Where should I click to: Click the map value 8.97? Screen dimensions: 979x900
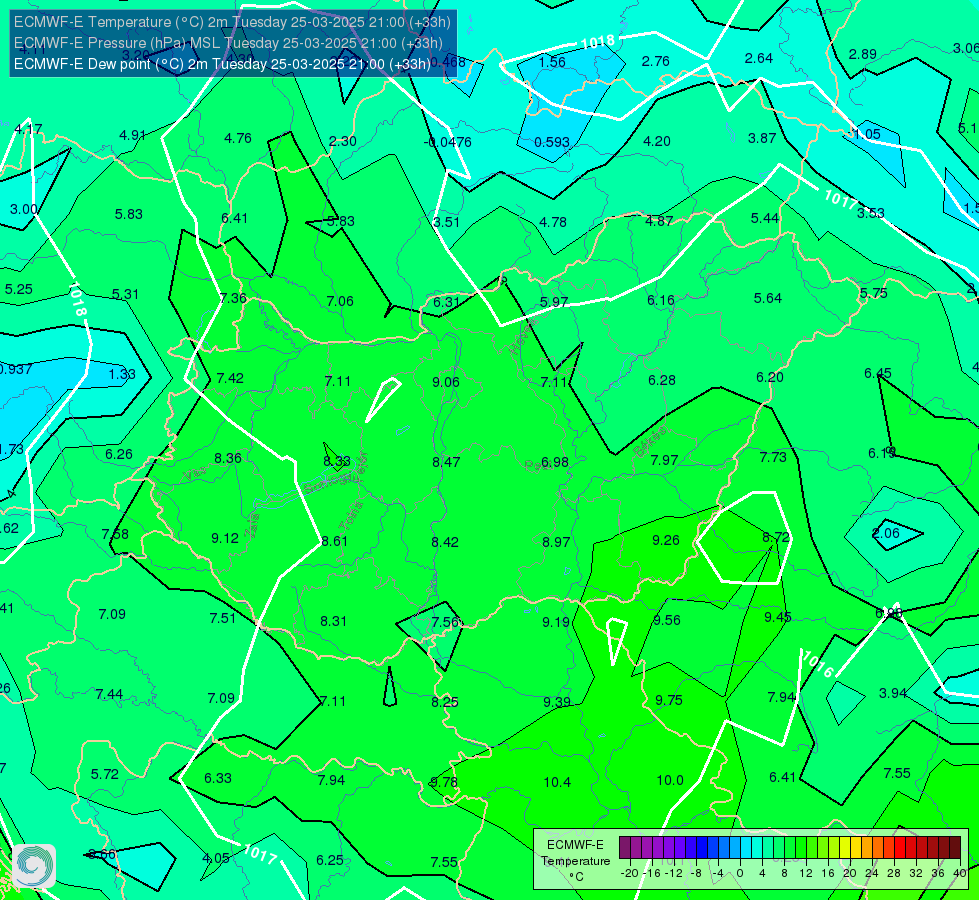tap(556, 542)
